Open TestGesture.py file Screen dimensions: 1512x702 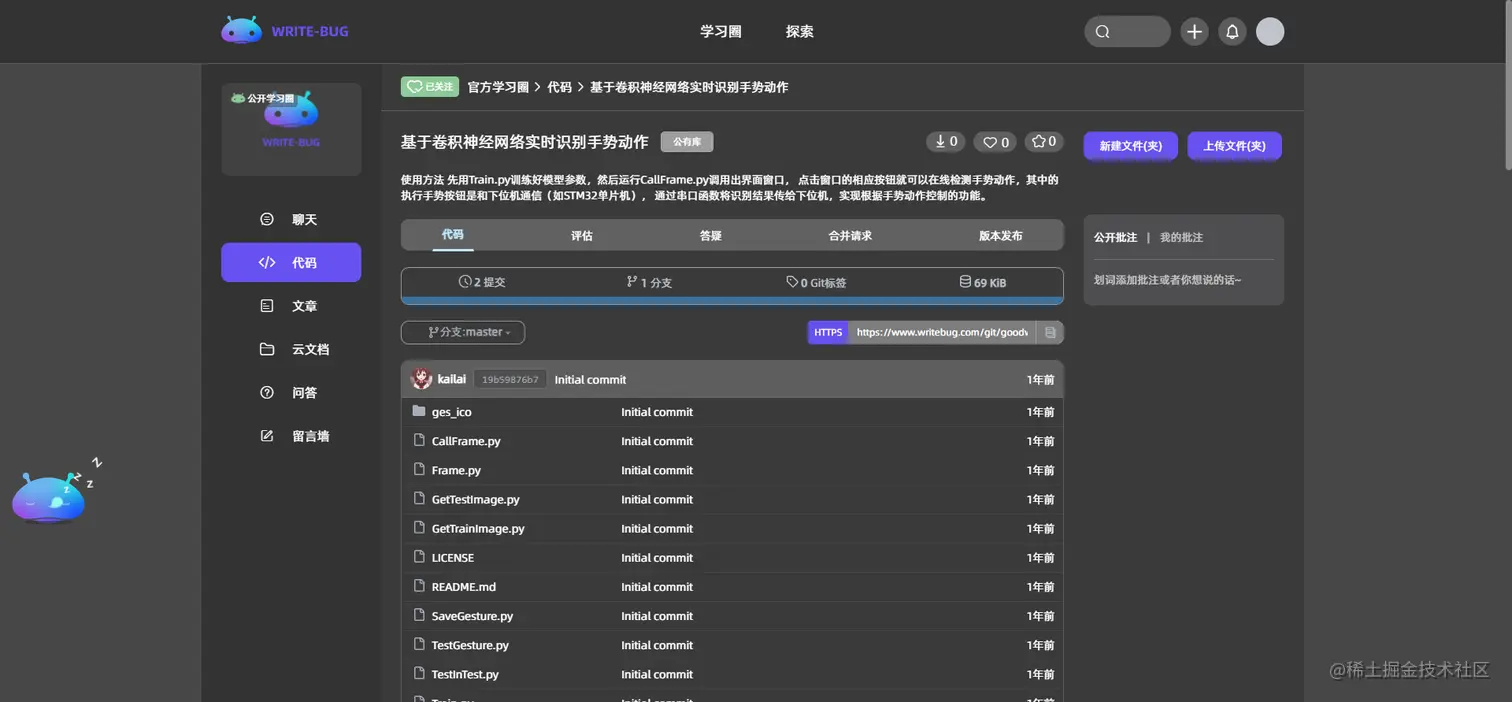(x=470, y=645)
